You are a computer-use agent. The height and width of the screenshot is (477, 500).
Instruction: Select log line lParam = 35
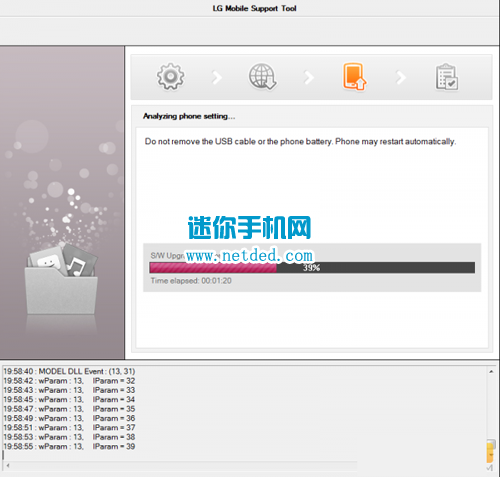tap(69, 409)
